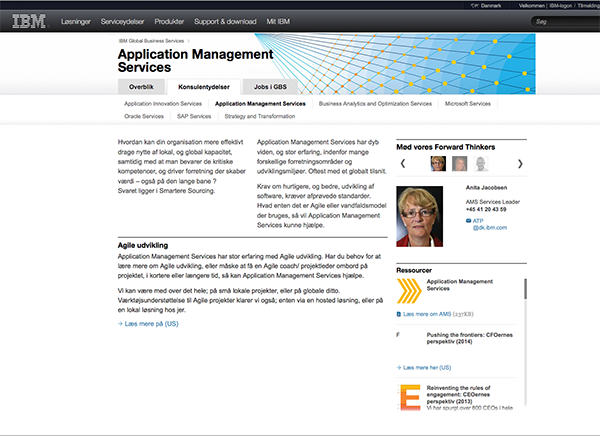Screen dimensions: 600x436
Task: Open the Servicesydelser menu
Action: click(135, 20)
